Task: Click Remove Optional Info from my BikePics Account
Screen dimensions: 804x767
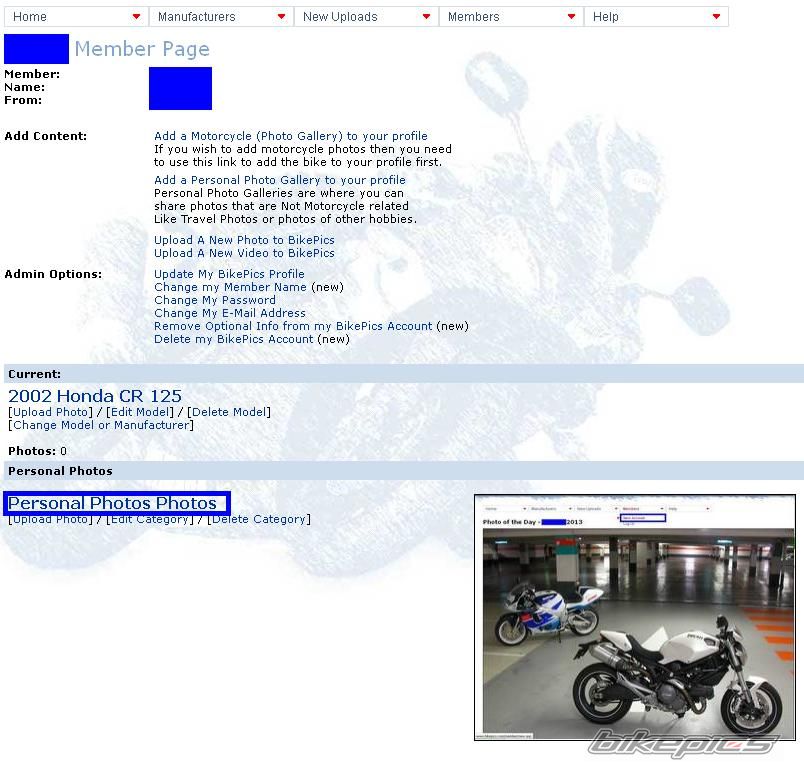Action: [x=293, y=326]
